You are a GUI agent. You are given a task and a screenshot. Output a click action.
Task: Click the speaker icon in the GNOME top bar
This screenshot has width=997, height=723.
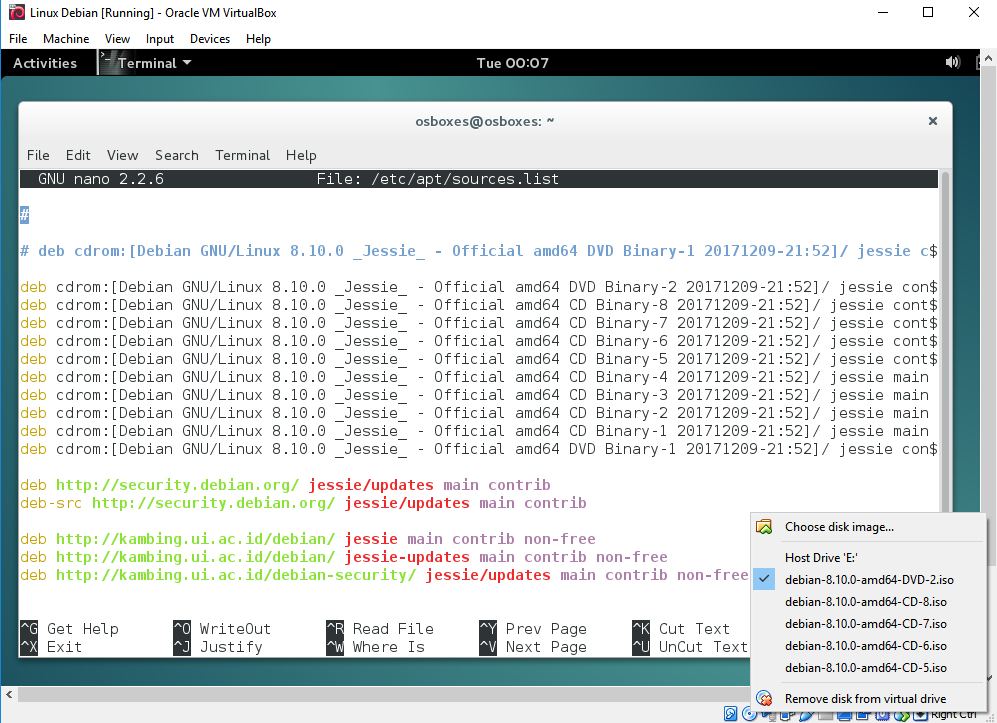952,62
